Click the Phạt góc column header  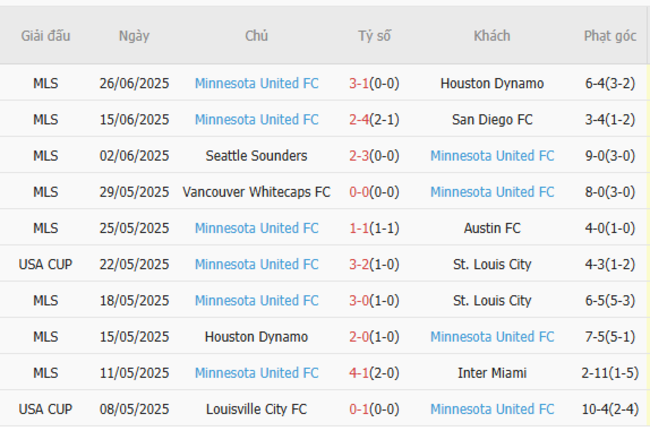(610, 36)
